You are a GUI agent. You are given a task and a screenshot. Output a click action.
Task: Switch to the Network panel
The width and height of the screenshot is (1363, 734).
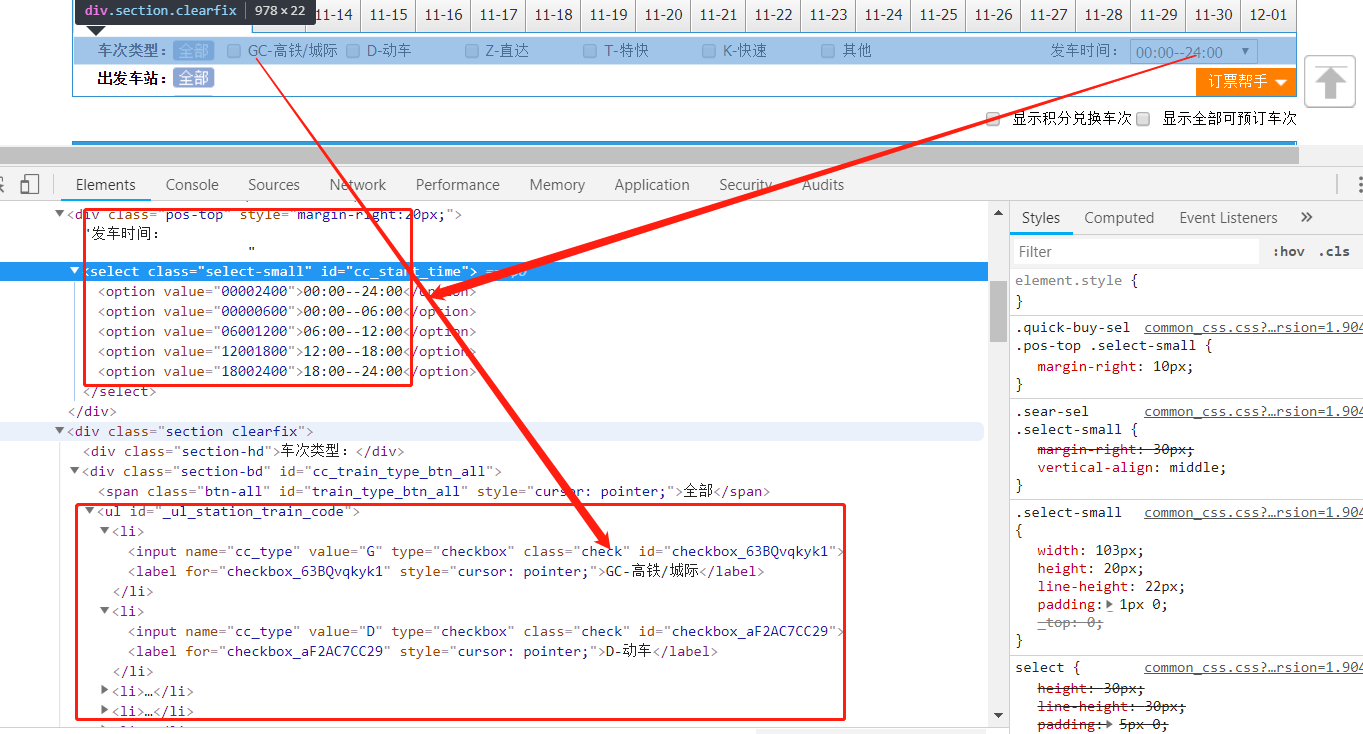pos(357,184)
